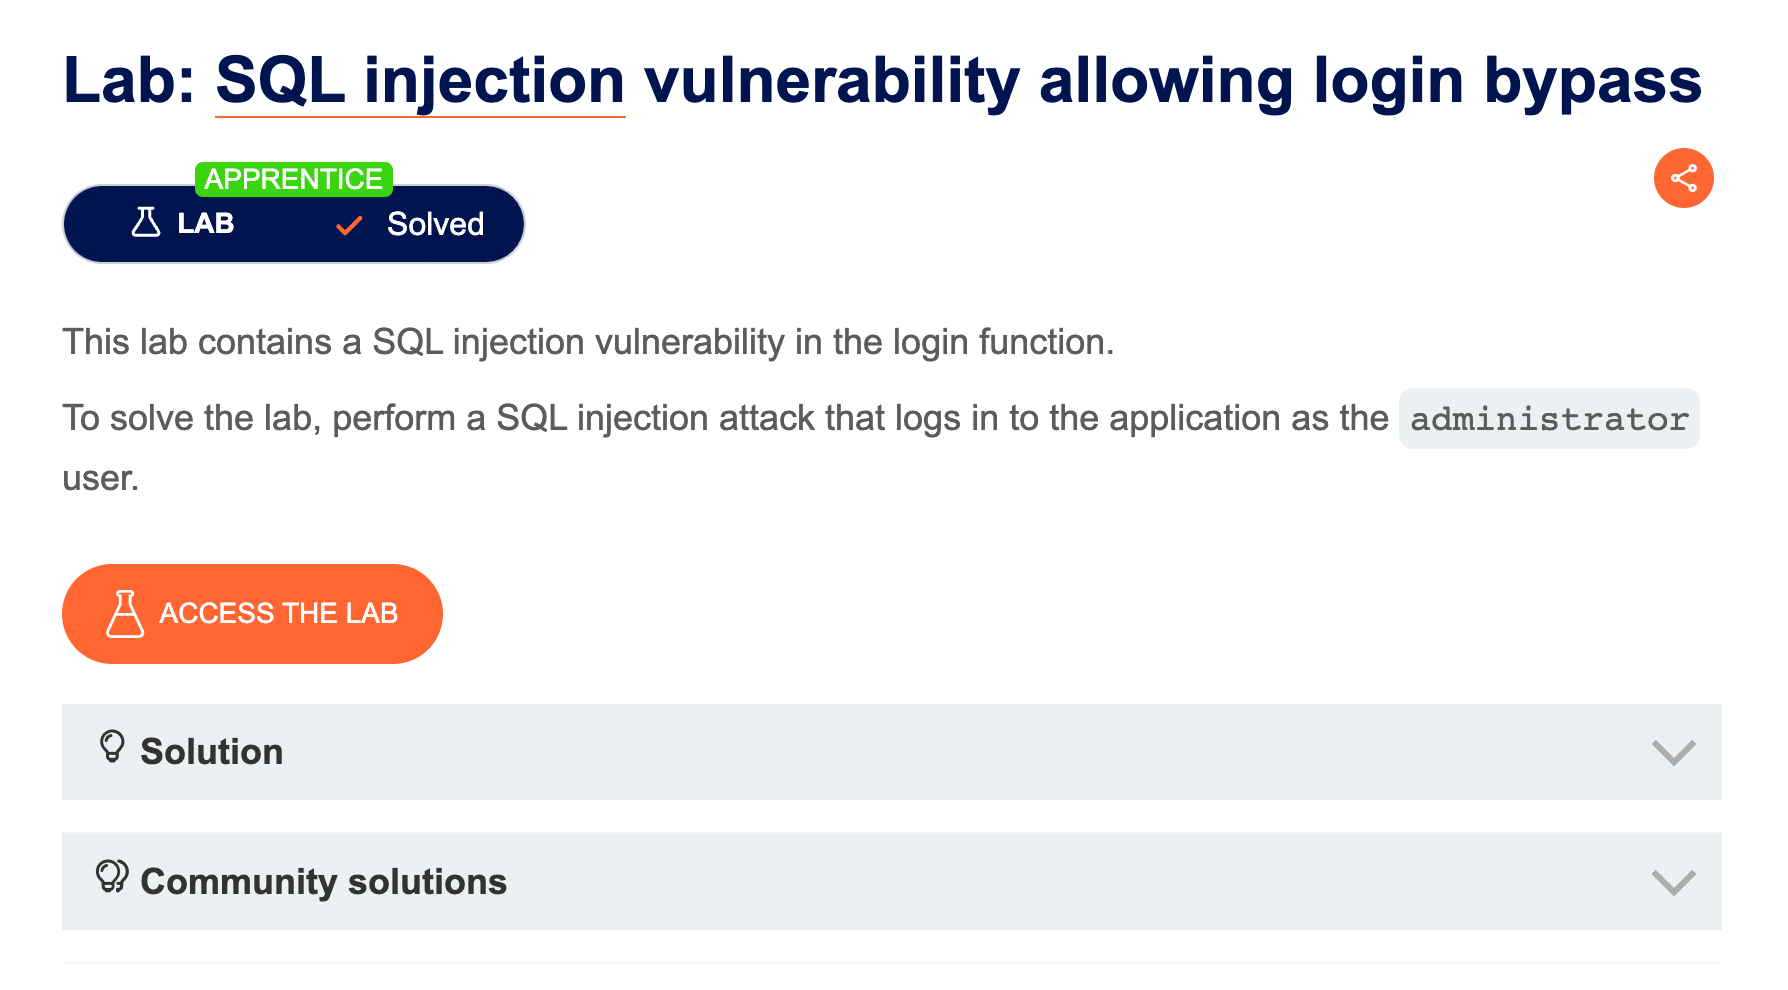
Task: Click the orange share icon button
Action: (1683, 179)
